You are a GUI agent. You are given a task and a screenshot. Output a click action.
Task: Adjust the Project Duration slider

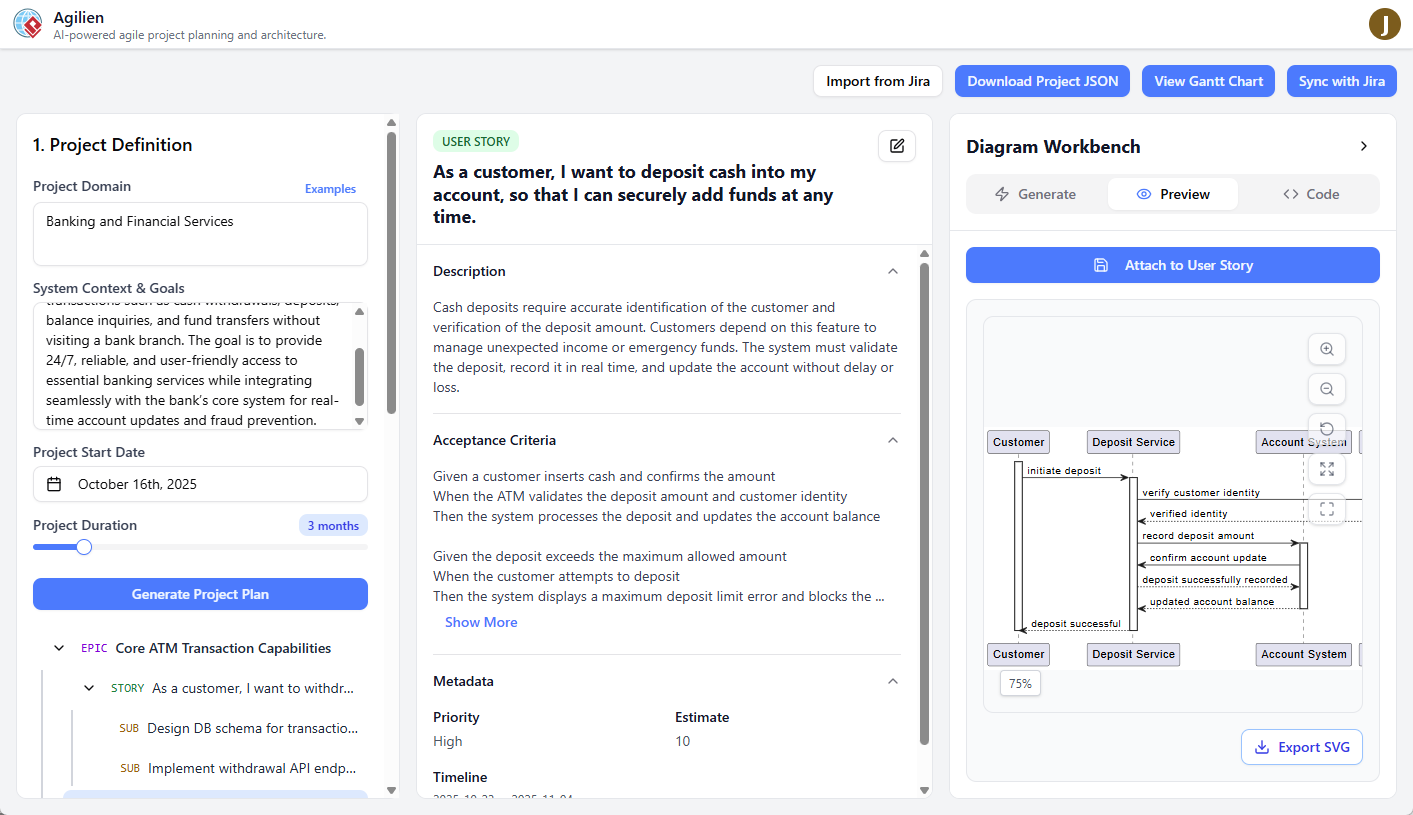pyautogui.click(x=82, y=547)
